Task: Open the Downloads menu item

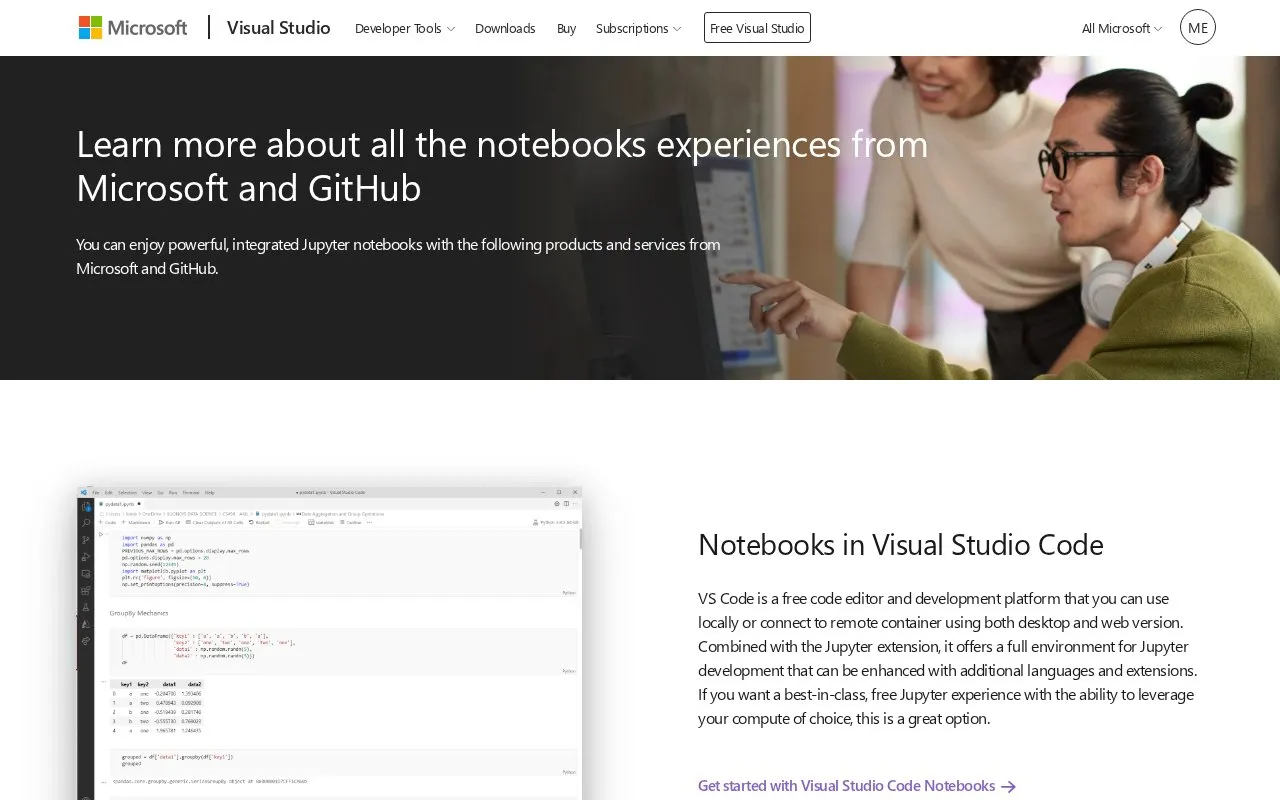Action: (x=505, y=28)
